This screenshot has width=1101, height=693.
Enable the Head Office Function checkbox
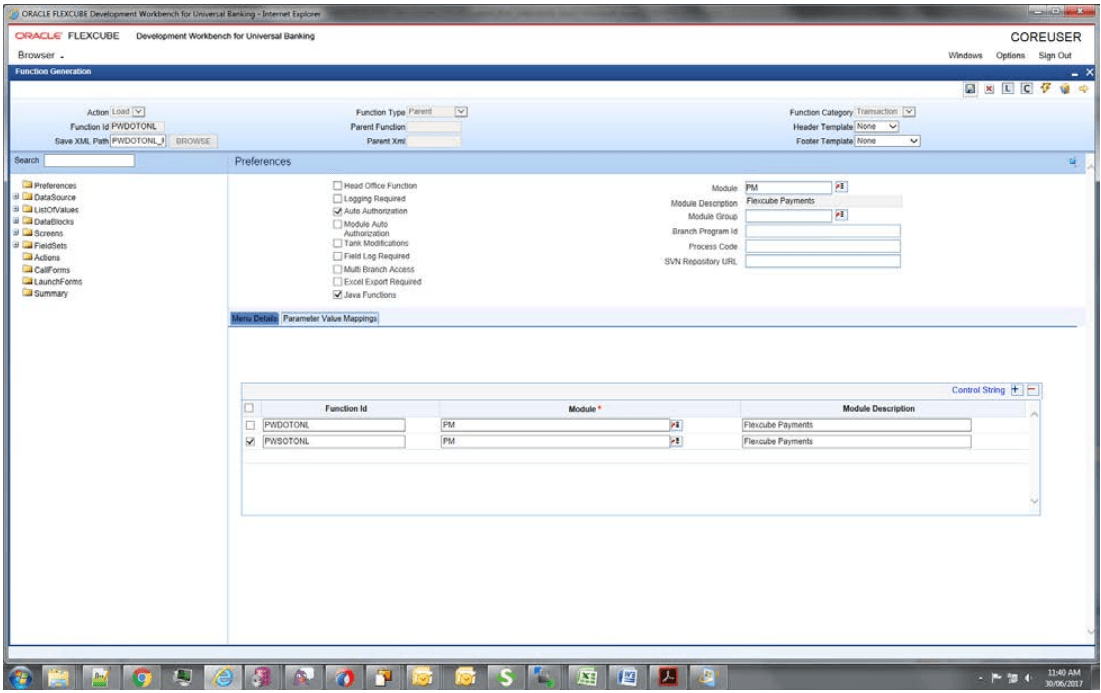[x=336, y=186]
